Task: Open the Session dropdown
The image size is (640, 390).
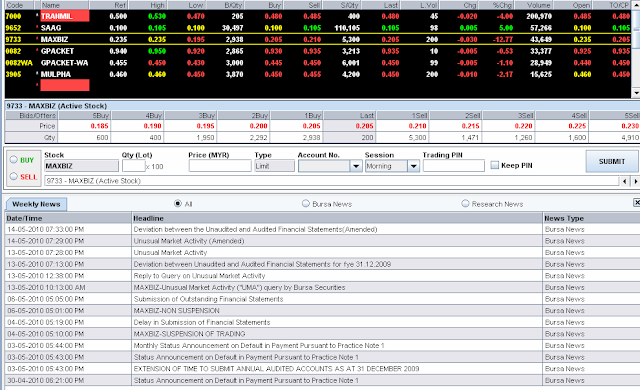Action: pos(413,166)
